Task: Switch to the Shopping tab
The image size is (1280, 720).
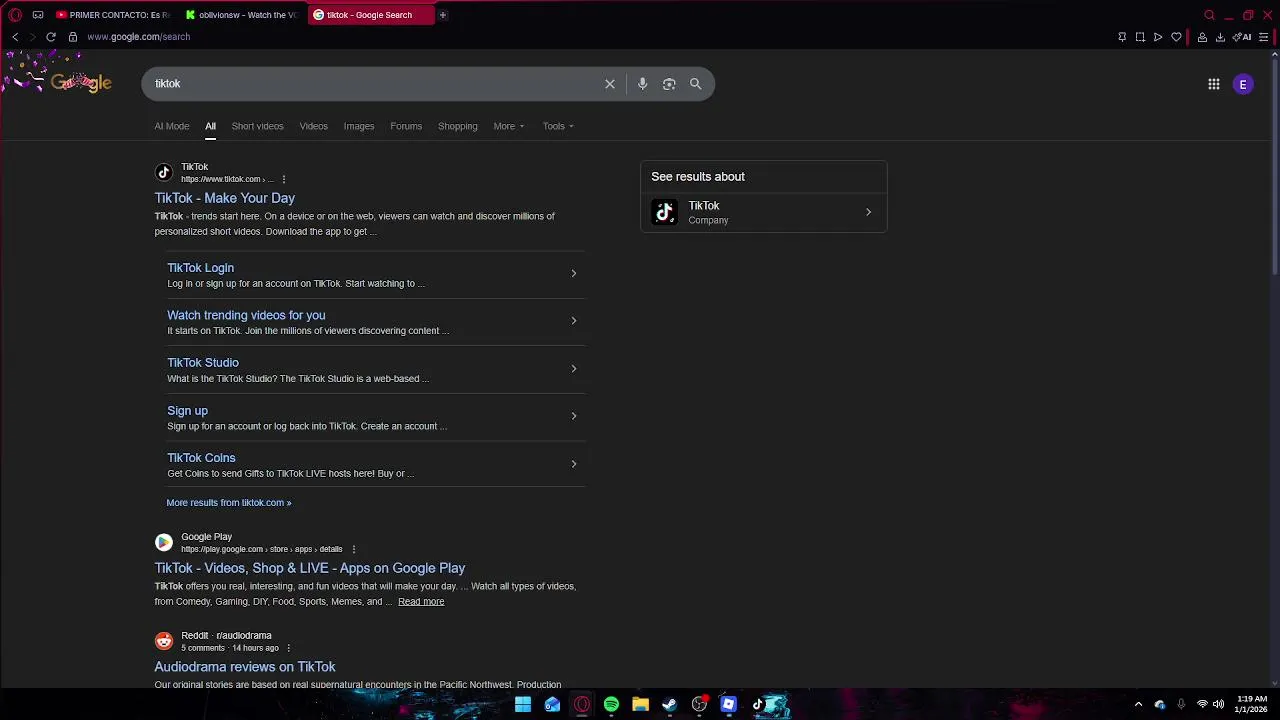Action: coord(457,126)
